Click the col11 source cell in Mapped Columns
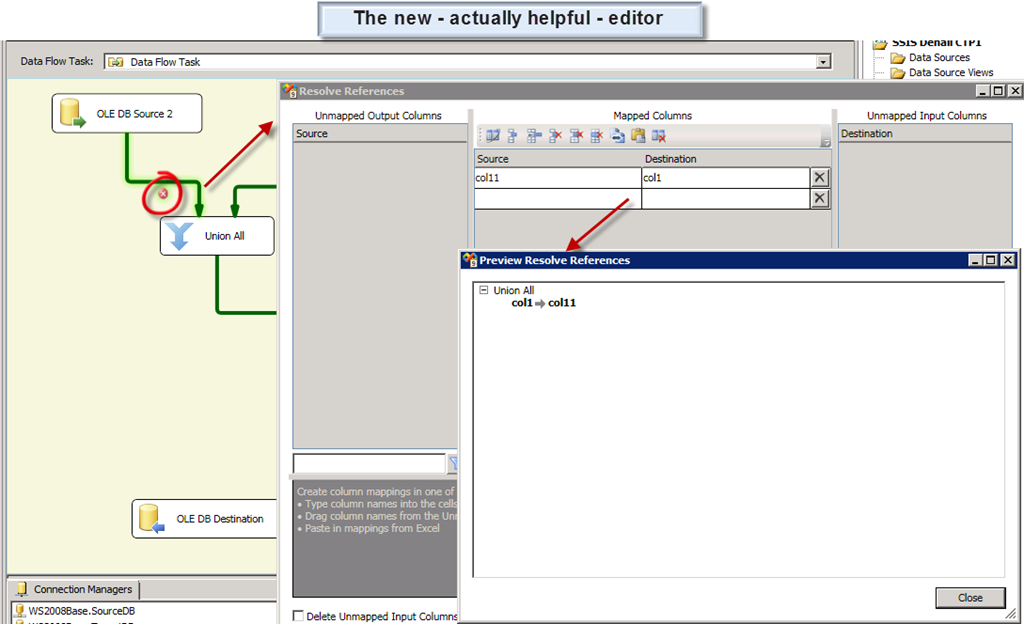Viewport: 1024px width, 624px height. pyautogui.click(x=558, y=178)
